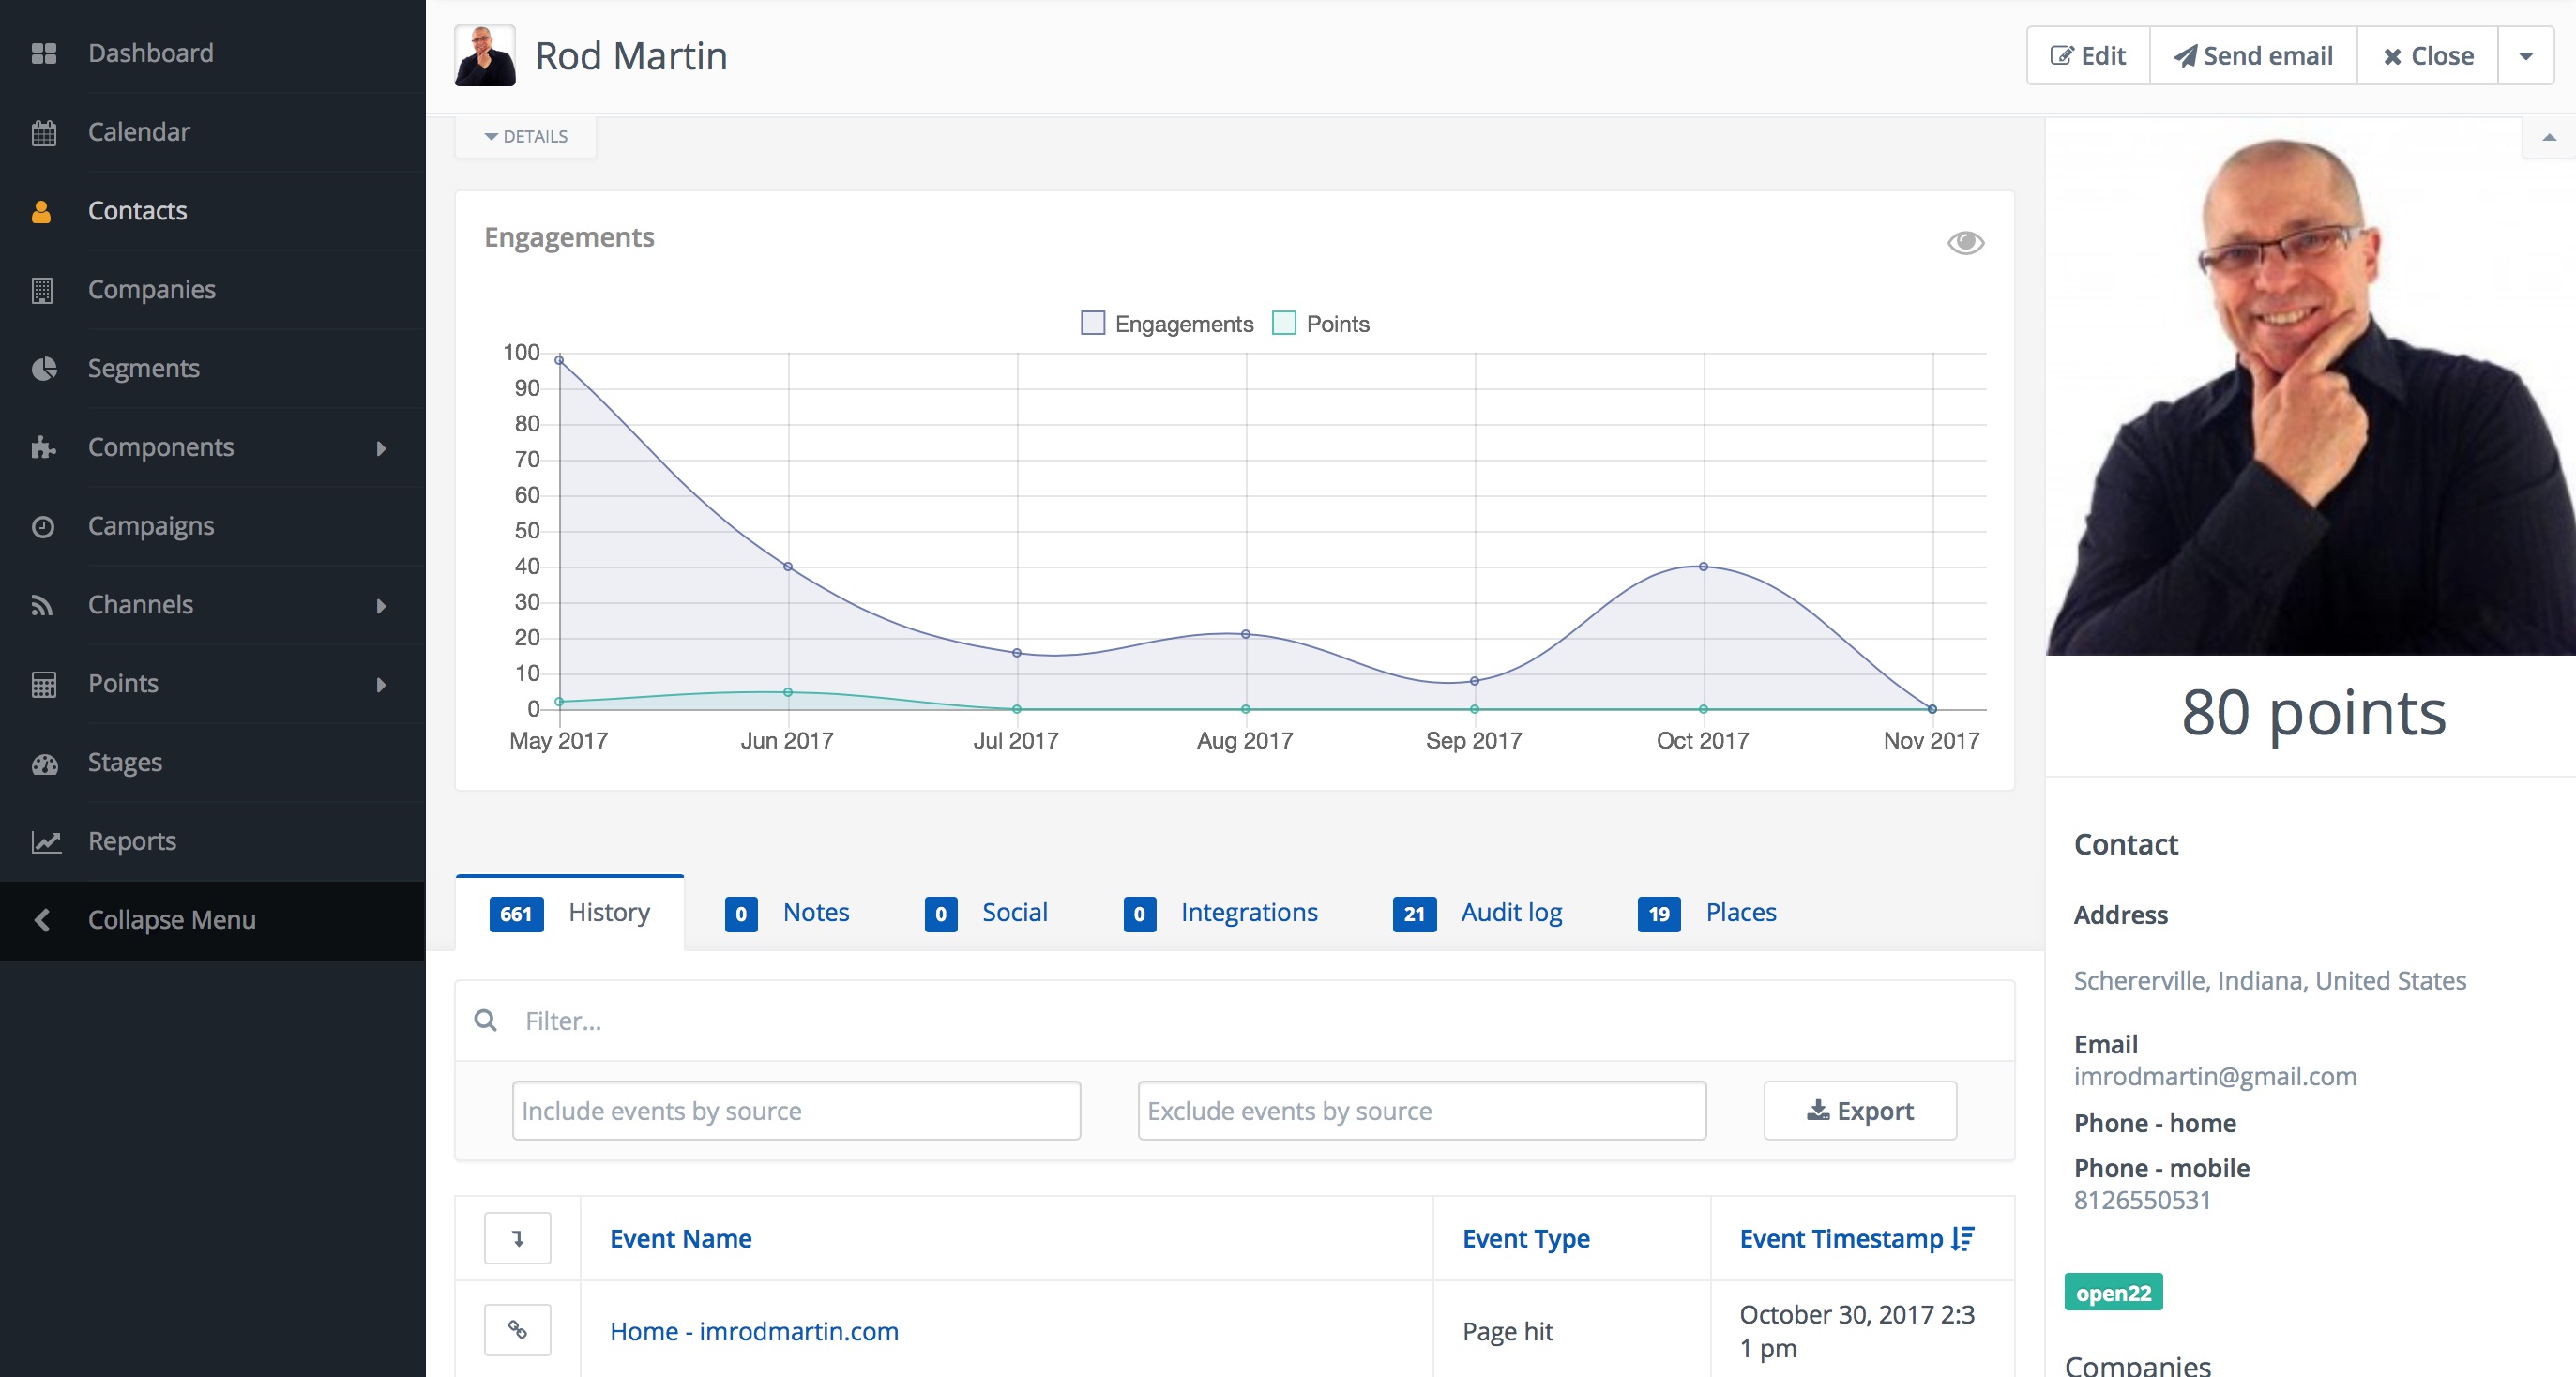The height and width of the screenshot is (1377, 2576).
Task: Click the Collapse Menu chevron icon
Action: pos(42,920)
